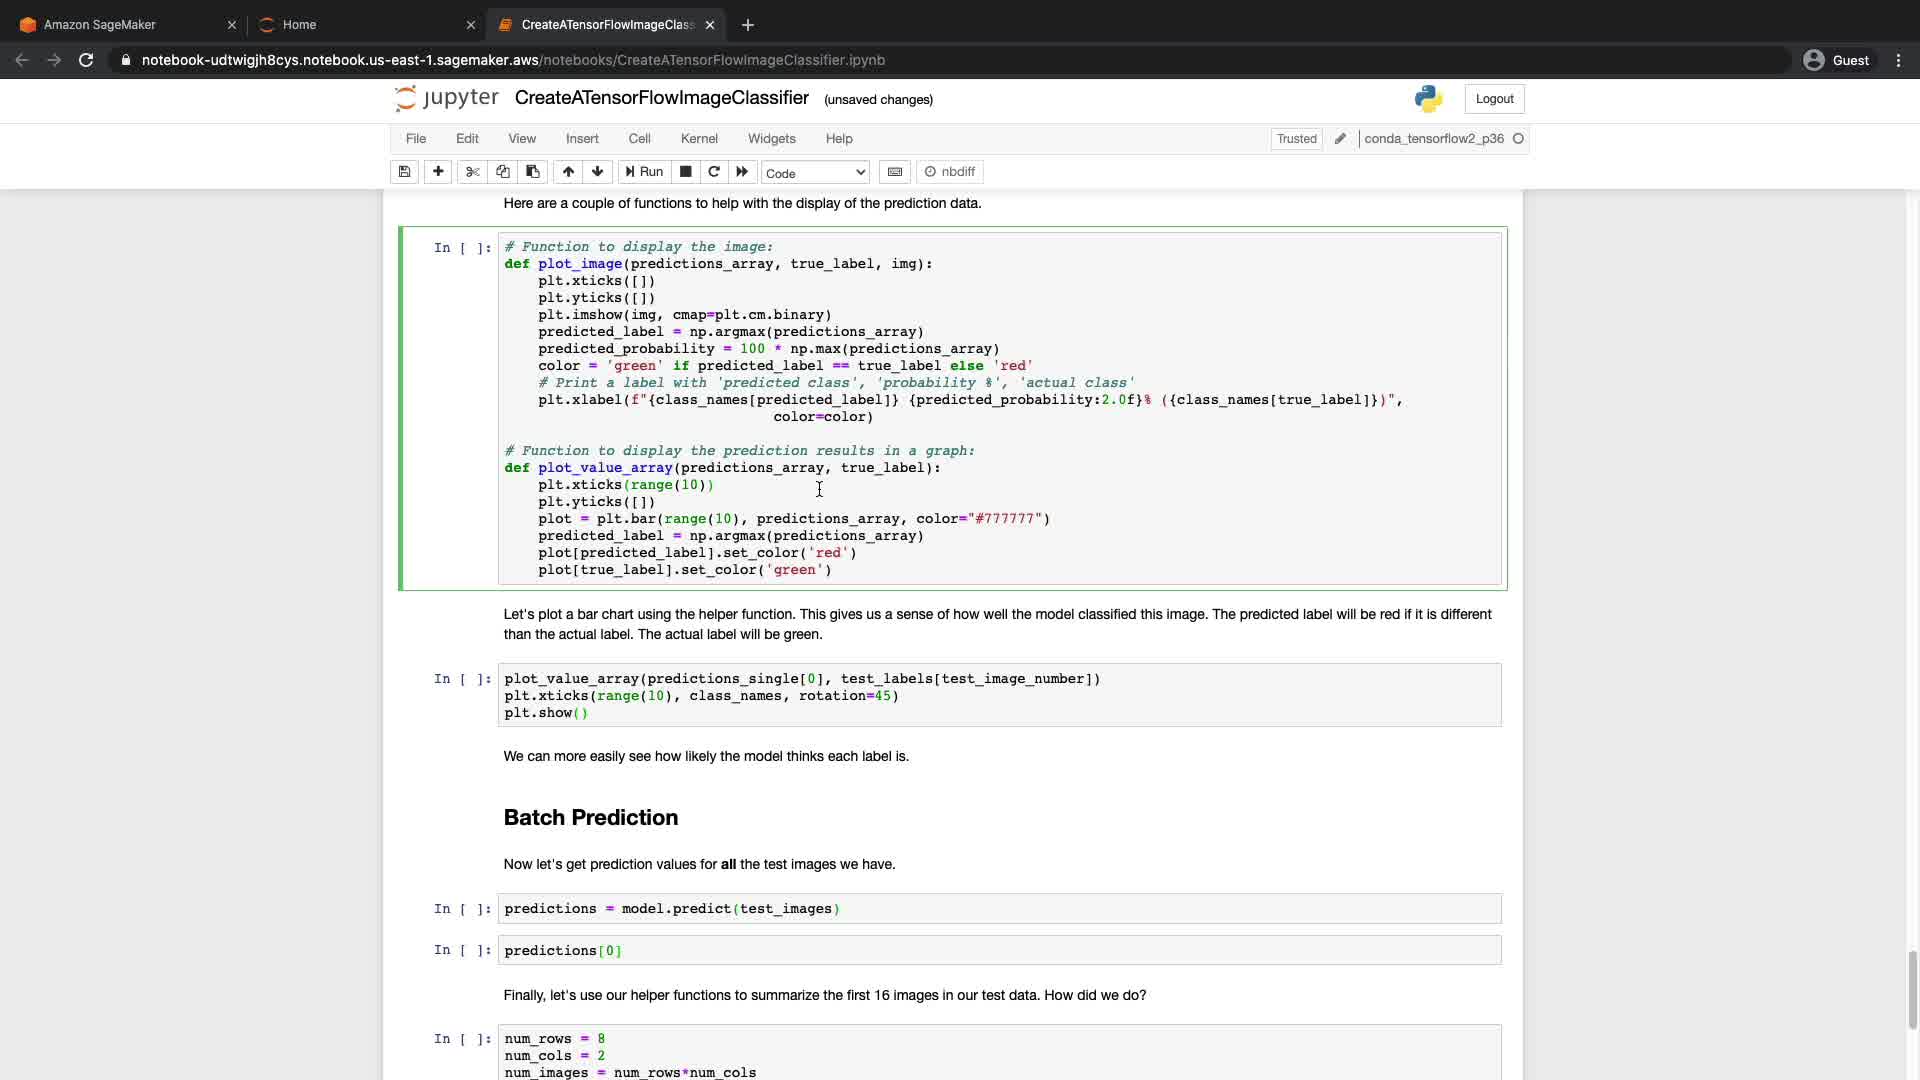Move selected cell up arrow
1920x1080 pixels.
pos(568,172)
